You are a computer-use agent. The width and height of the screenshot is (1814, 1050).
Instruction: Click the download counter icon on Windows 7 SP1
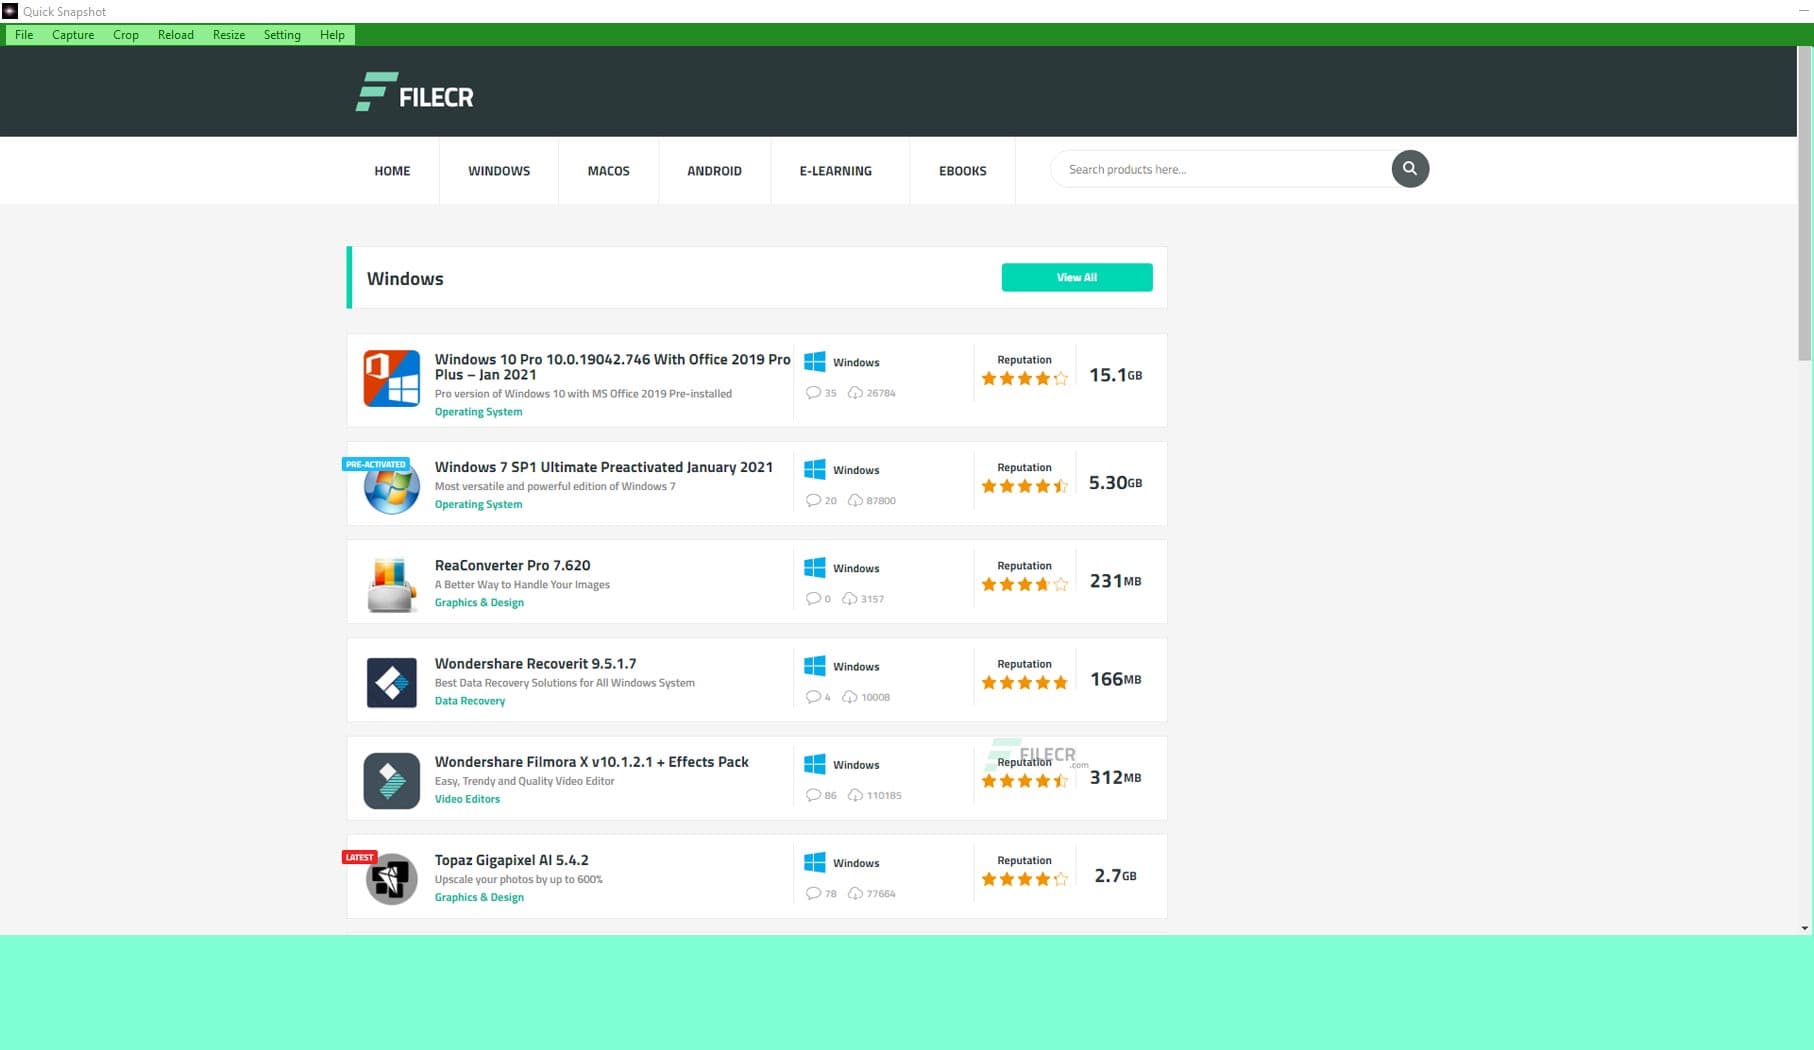tap(855, 500)
